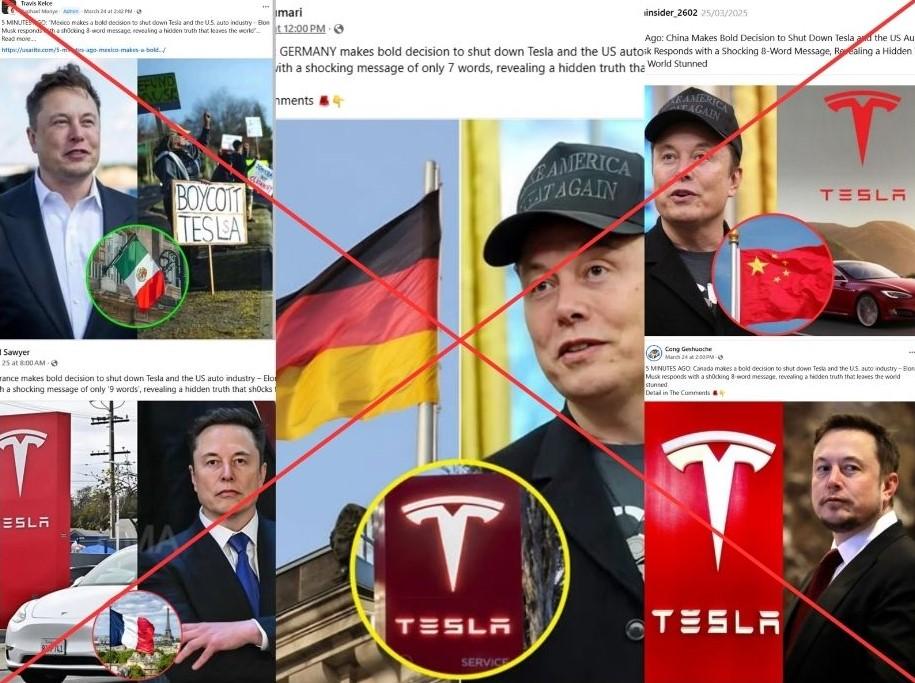Click the globe privacy icon beside 12:00 PM
The image size is (915, 683).
338,29
